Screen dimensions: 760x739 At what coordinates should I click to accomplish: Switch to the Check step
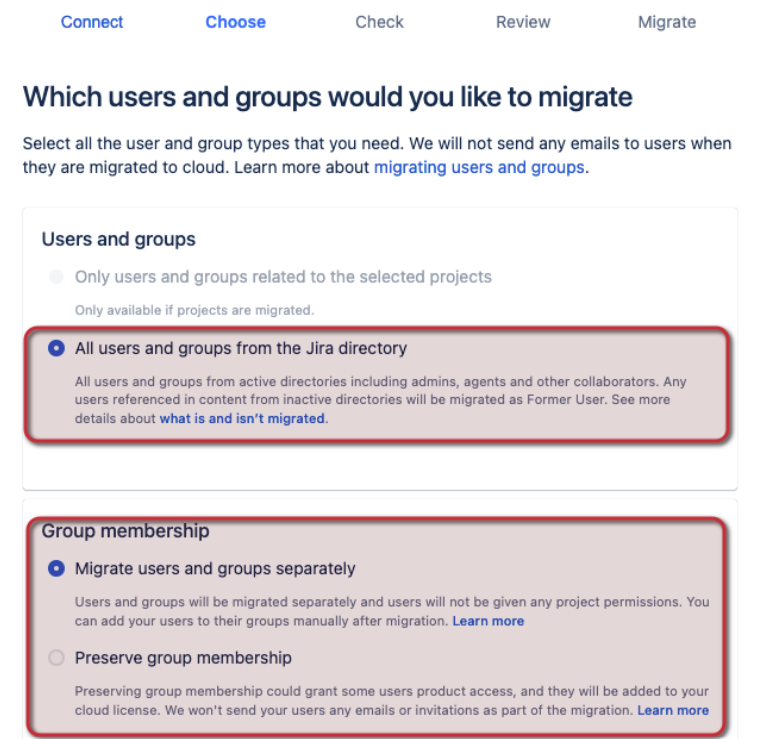pos(379,22)
